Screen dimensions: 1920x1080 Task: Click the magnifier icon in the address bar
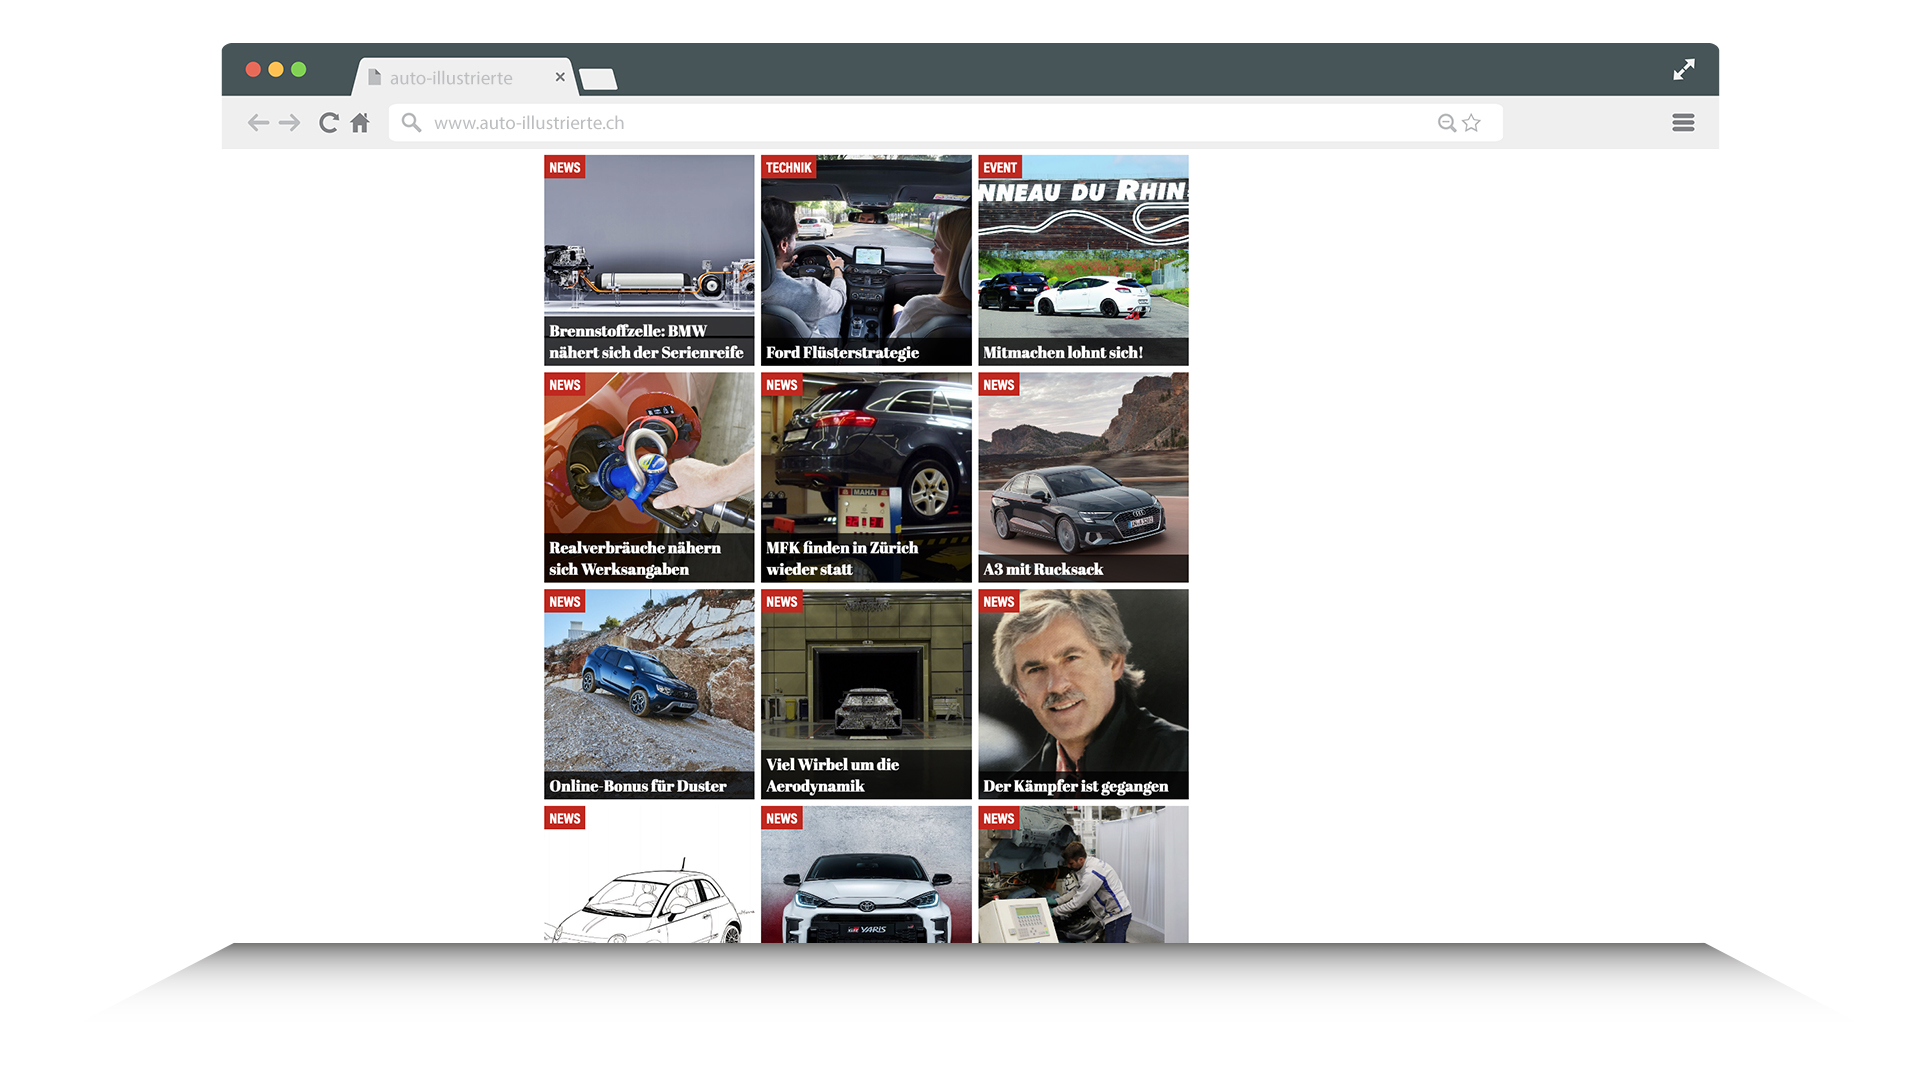pyautogui.click(x=411, y=122)
